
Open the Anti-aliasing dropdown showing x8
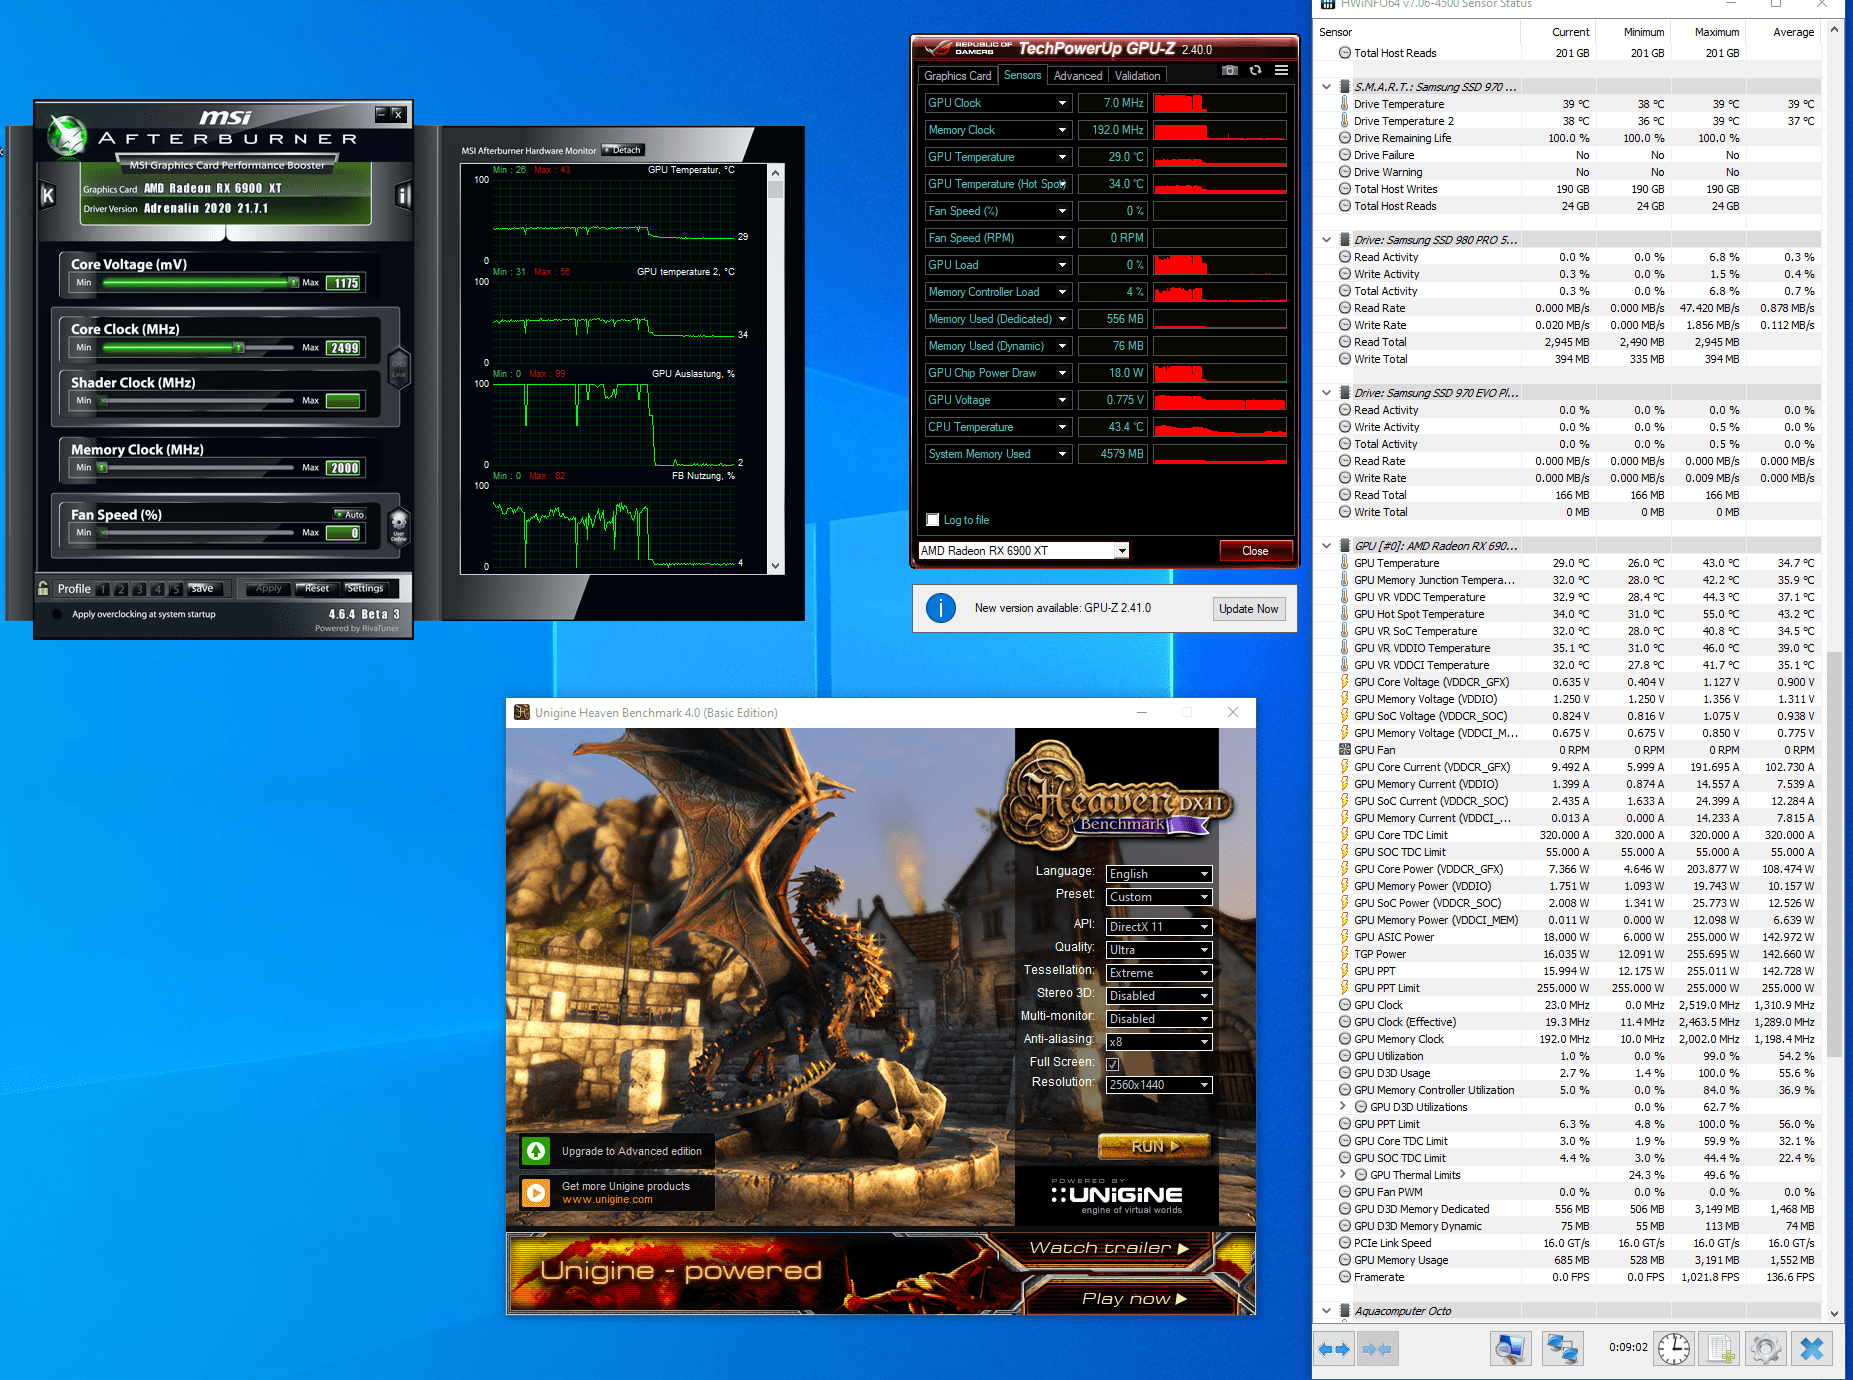pyautogui.click(x=1159, y=1042)
